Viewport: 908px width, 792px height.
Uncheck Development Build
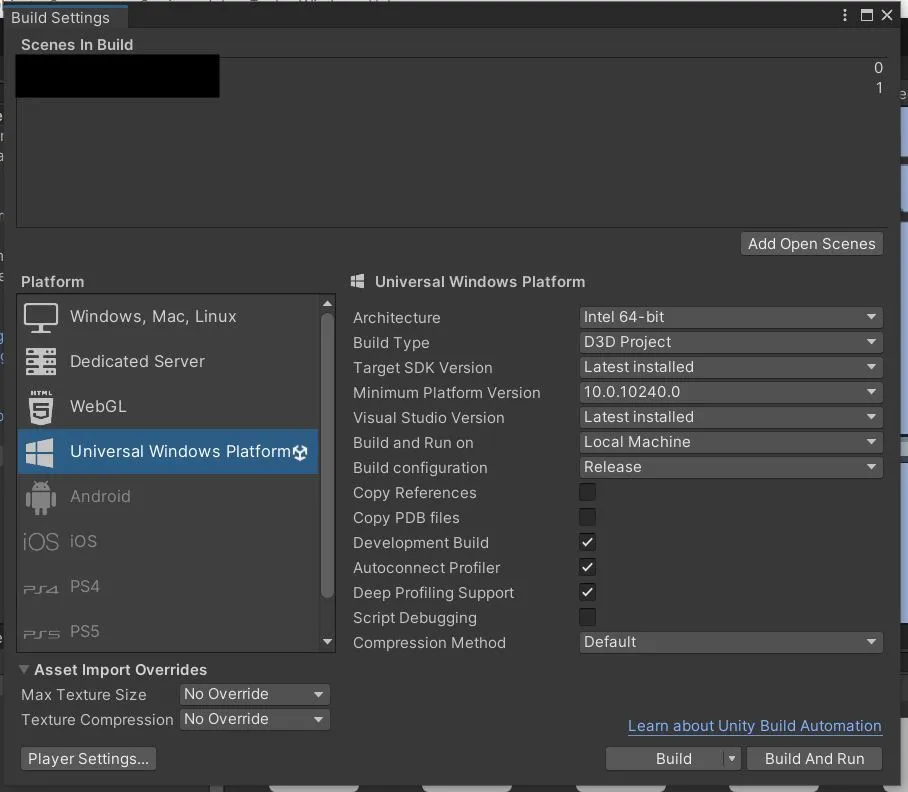[587, 542]
